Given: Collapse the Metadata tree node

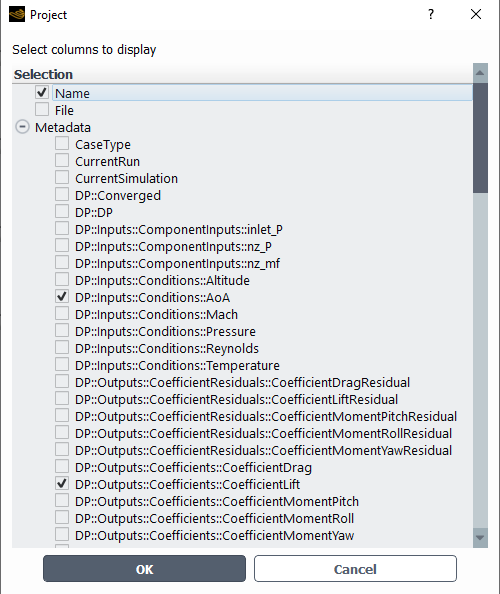Looking at the screenshot, I should pyautogui.click(x=22, y=127).
